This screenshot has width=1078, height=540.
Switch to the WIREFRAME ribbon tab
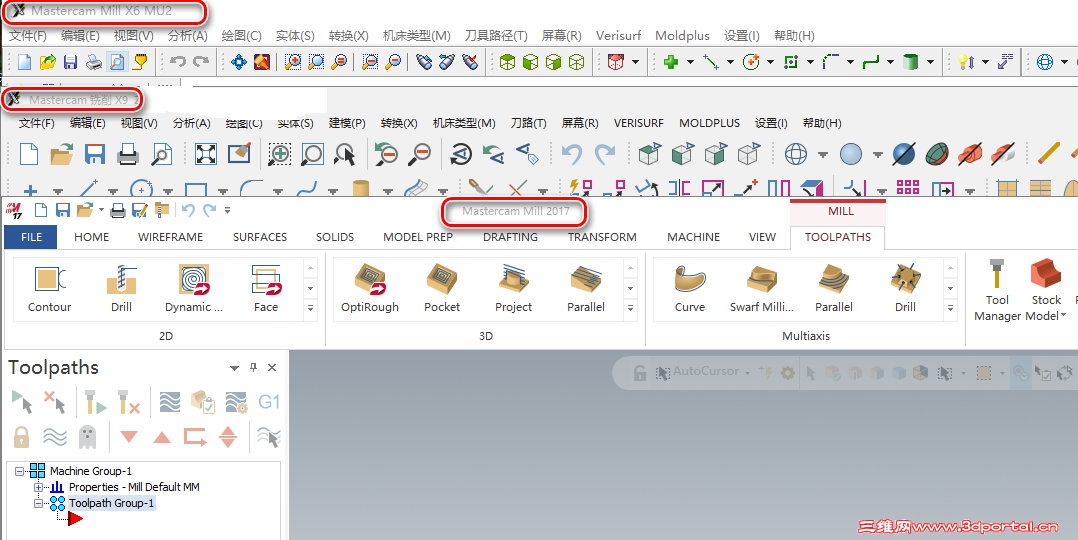[x=170, y=237]
